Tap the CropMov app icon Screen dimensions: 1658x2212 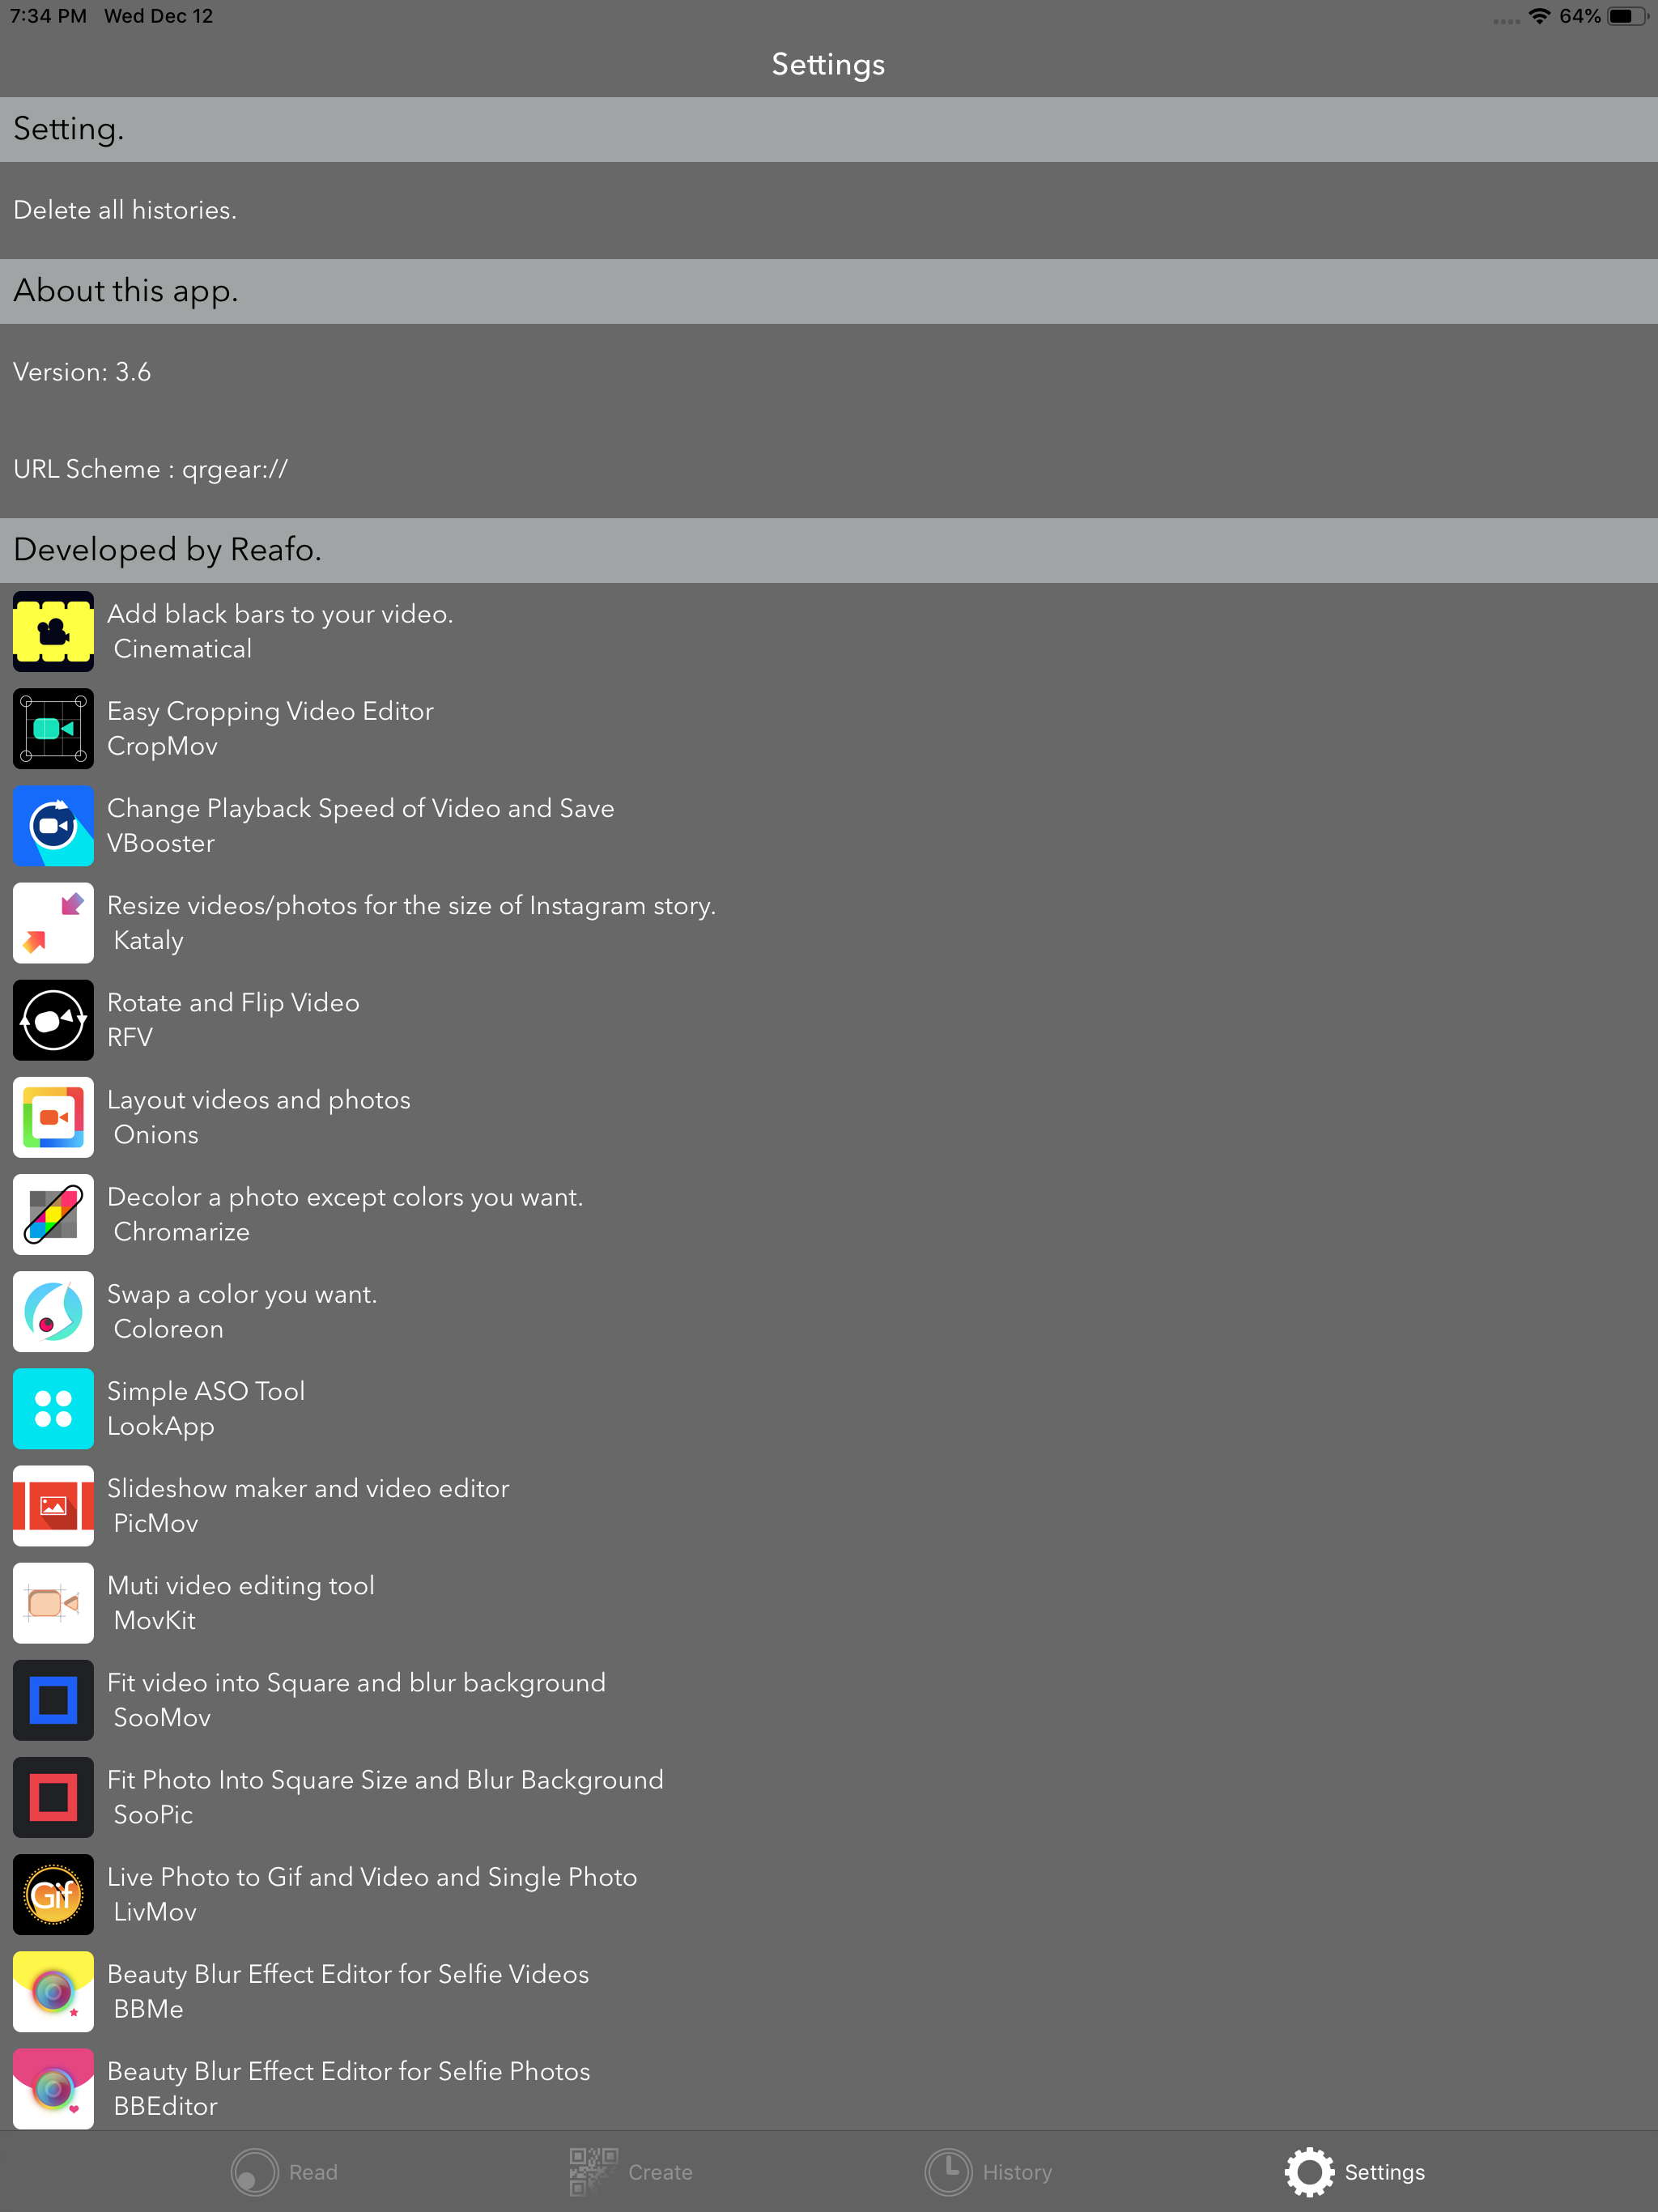point(53,728)
